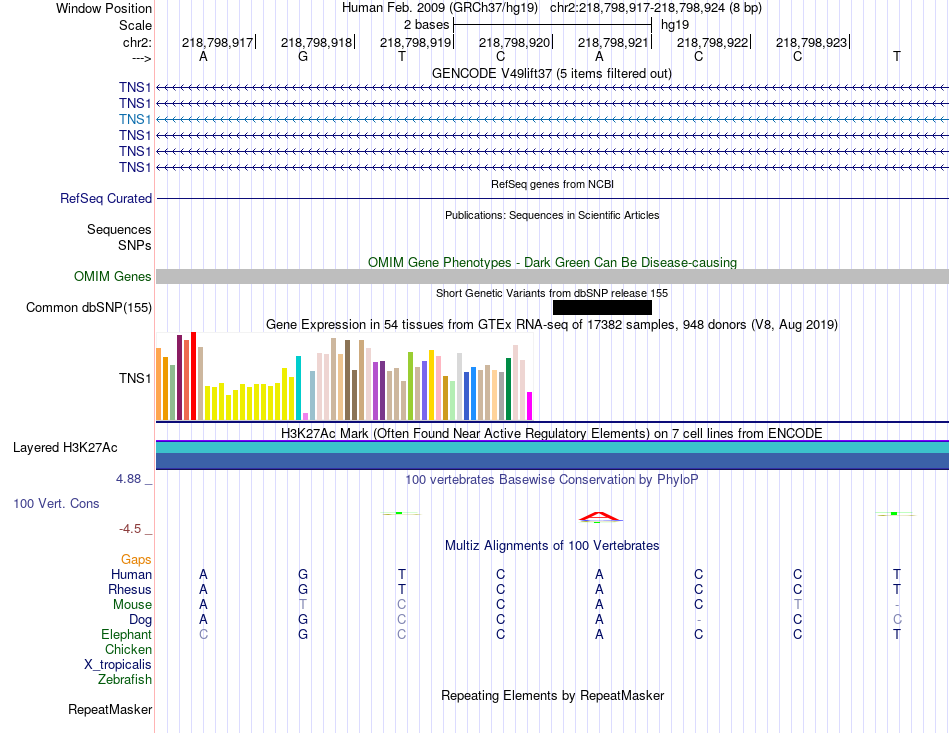Click the cyan bar in the GTEx chart
This screenshot has height=733, width=950.
tap(298, 388)
